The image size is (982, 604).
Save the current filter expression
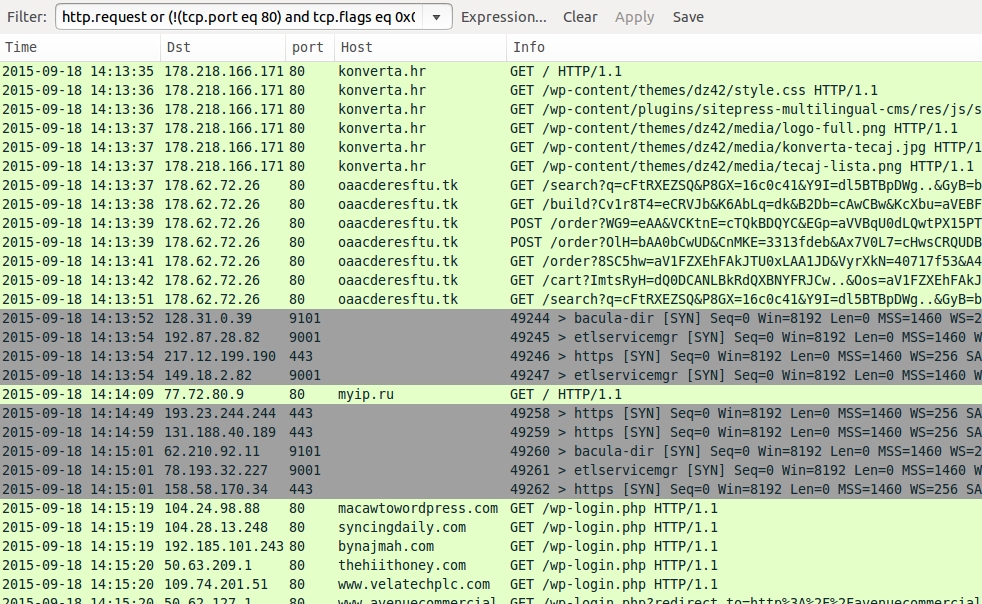click(x=688, y=17)
